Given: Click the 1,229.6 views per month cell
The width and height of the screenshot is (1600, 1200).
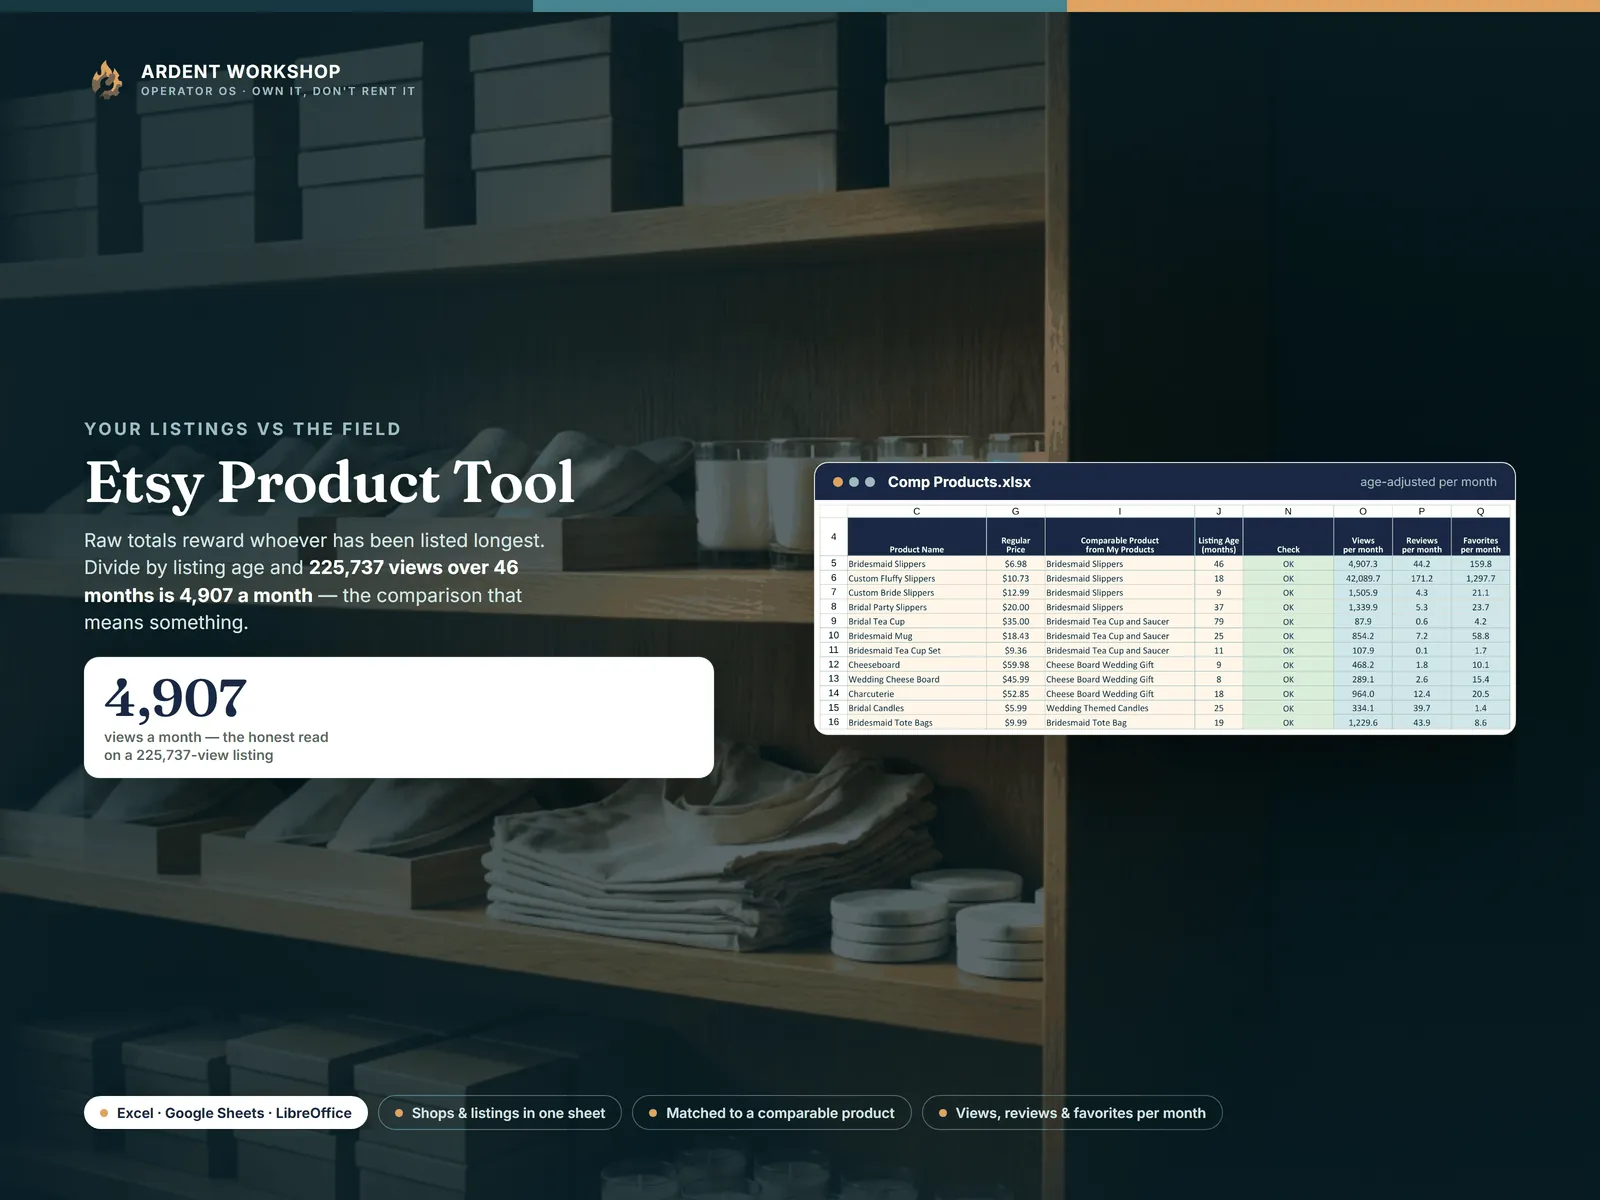Looking at the screenshot, I should coord(1363,722).
